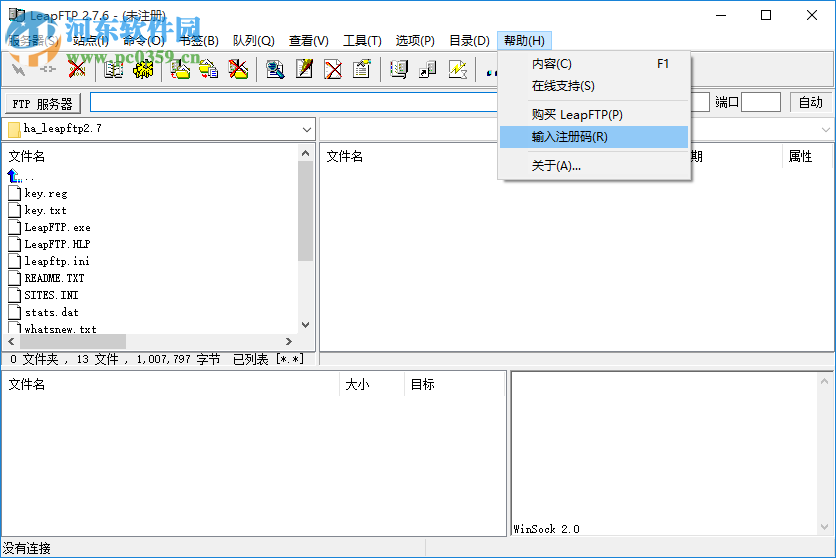The image size is (836, 558).
Task: Click the 目标 column header in queue pane
Action: click(422, 384)
